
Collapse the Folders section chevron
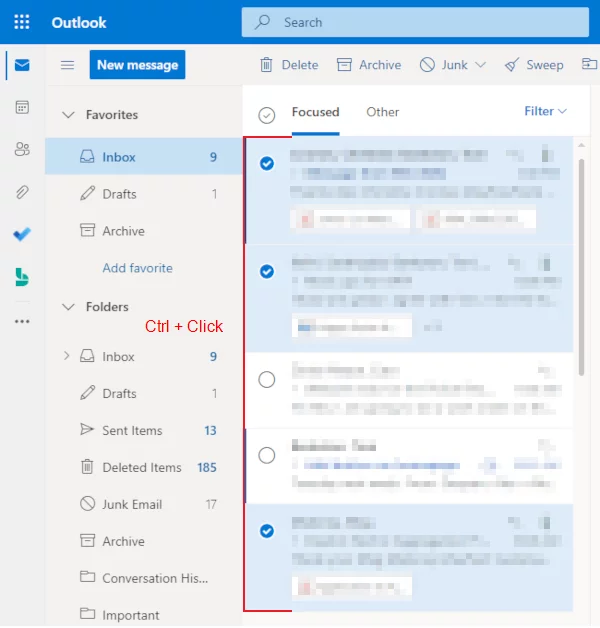pos(68,307)
